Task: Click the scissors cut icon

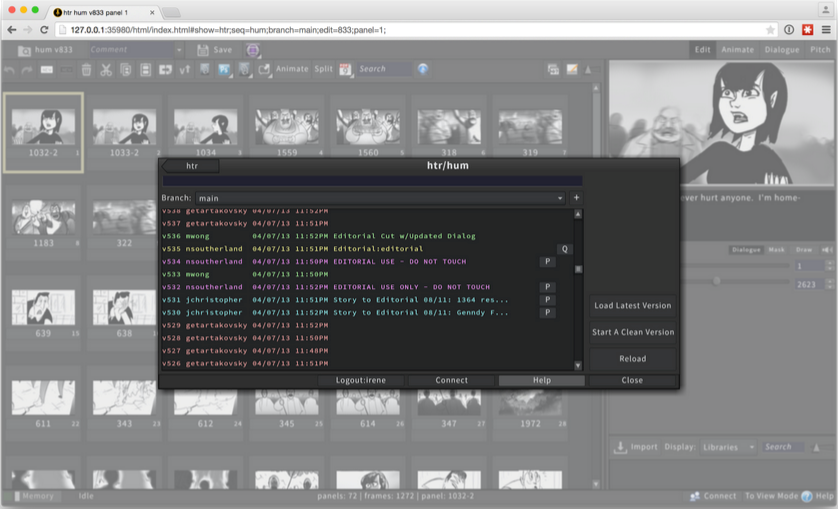Action: 106,69
